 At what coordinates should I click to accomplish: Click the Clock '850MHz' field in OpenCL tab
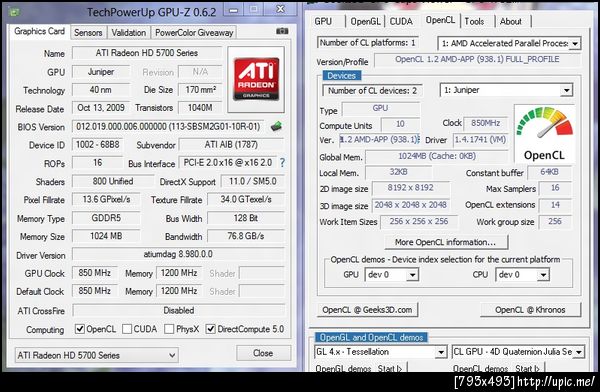[x=486, y=123]
